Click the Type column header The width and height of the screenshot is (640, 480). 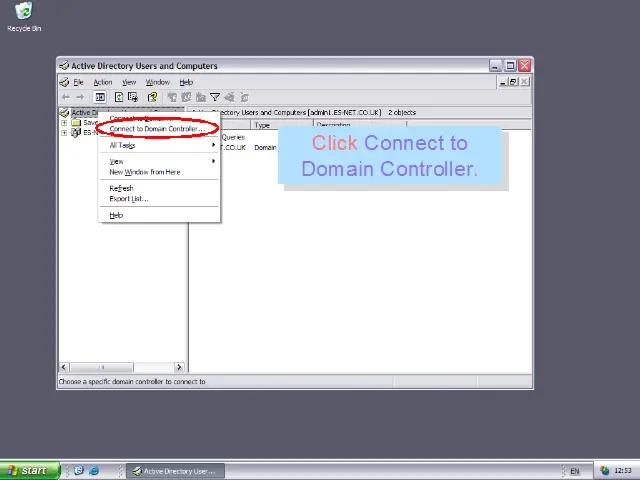pyautogui.click(x=262, y=125)
